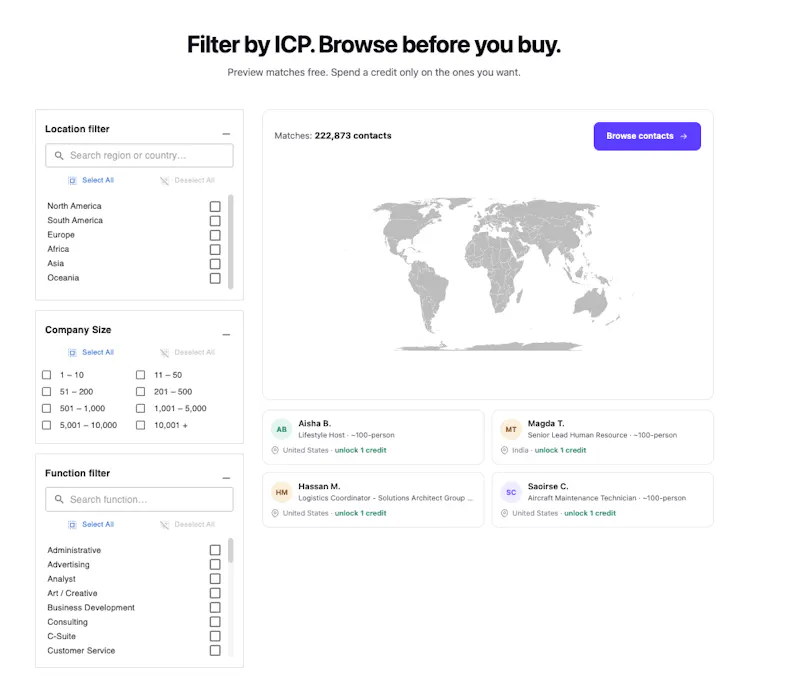This screenshot has height=675, width=800.
Task: Click the AB avatar of Aisha B.
Action: (282, 429)
